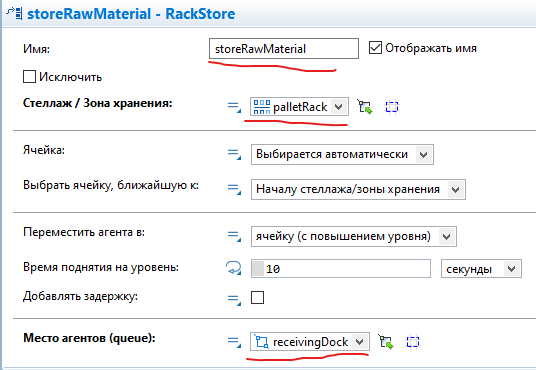Click the Место агентов (queue) label
Viewport: 536px width, 370px height.
tap(89, 338)
